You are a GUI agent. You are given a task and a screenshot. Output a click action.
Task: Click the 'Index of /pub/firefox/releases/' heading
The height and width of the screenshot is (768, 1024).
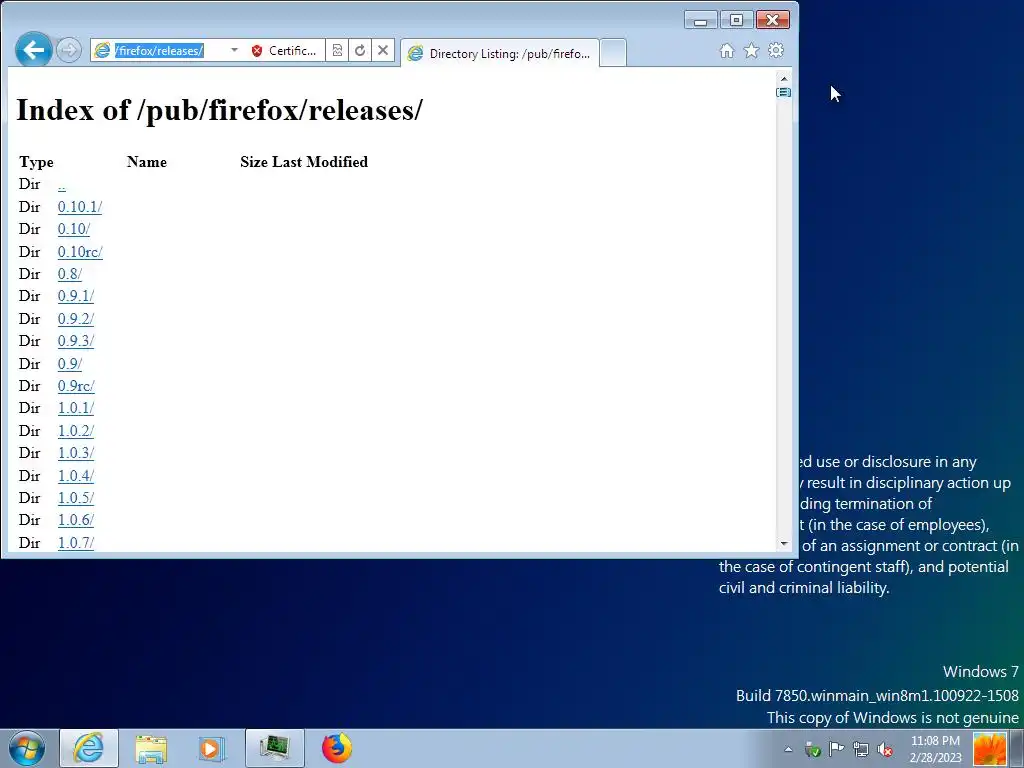click(219, 110)
